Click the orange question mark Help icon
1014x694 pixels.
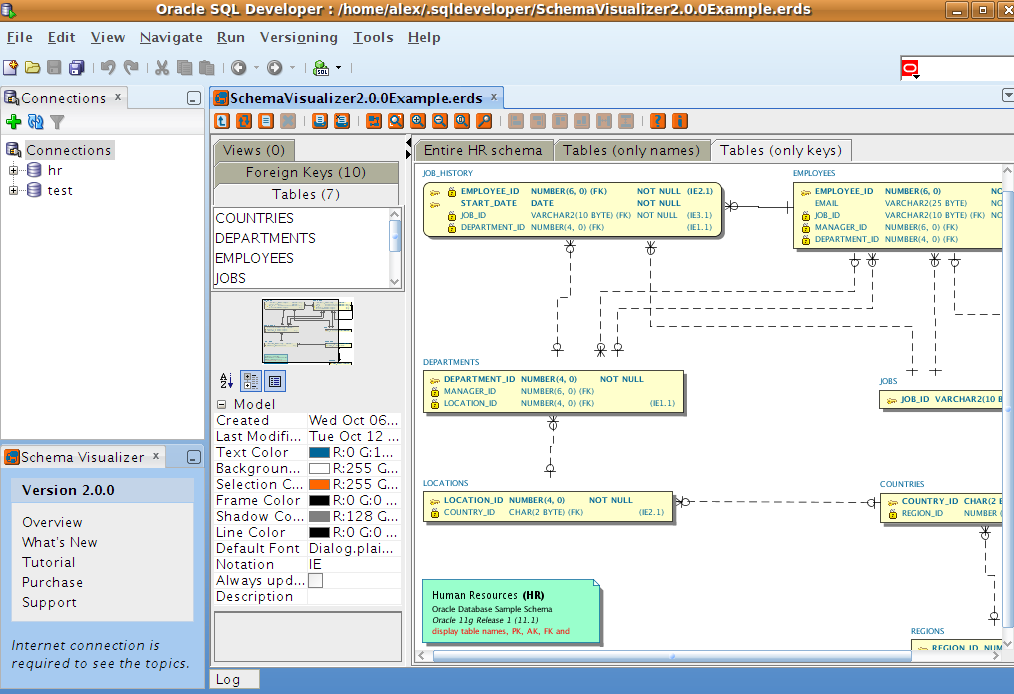(x=658, y=121)
